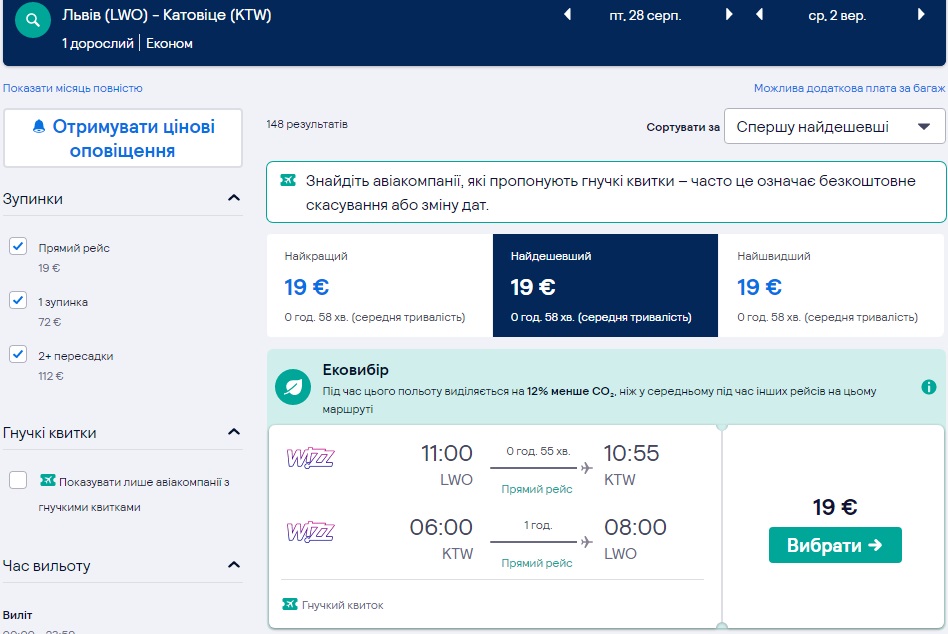
Task: Click Показати місяць повністю link
Action: click(73, 88)
